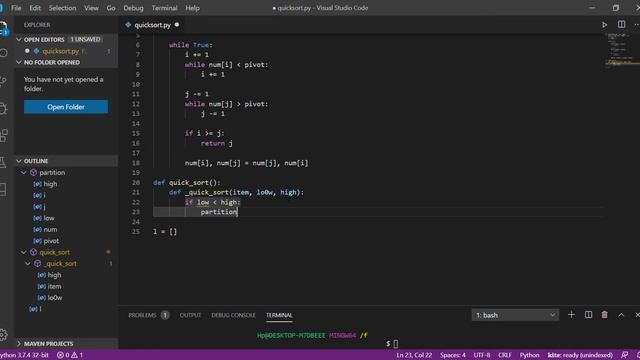Split the terminal pane
The width and height of the screenshot is (640, 360).
coord(588,315)
